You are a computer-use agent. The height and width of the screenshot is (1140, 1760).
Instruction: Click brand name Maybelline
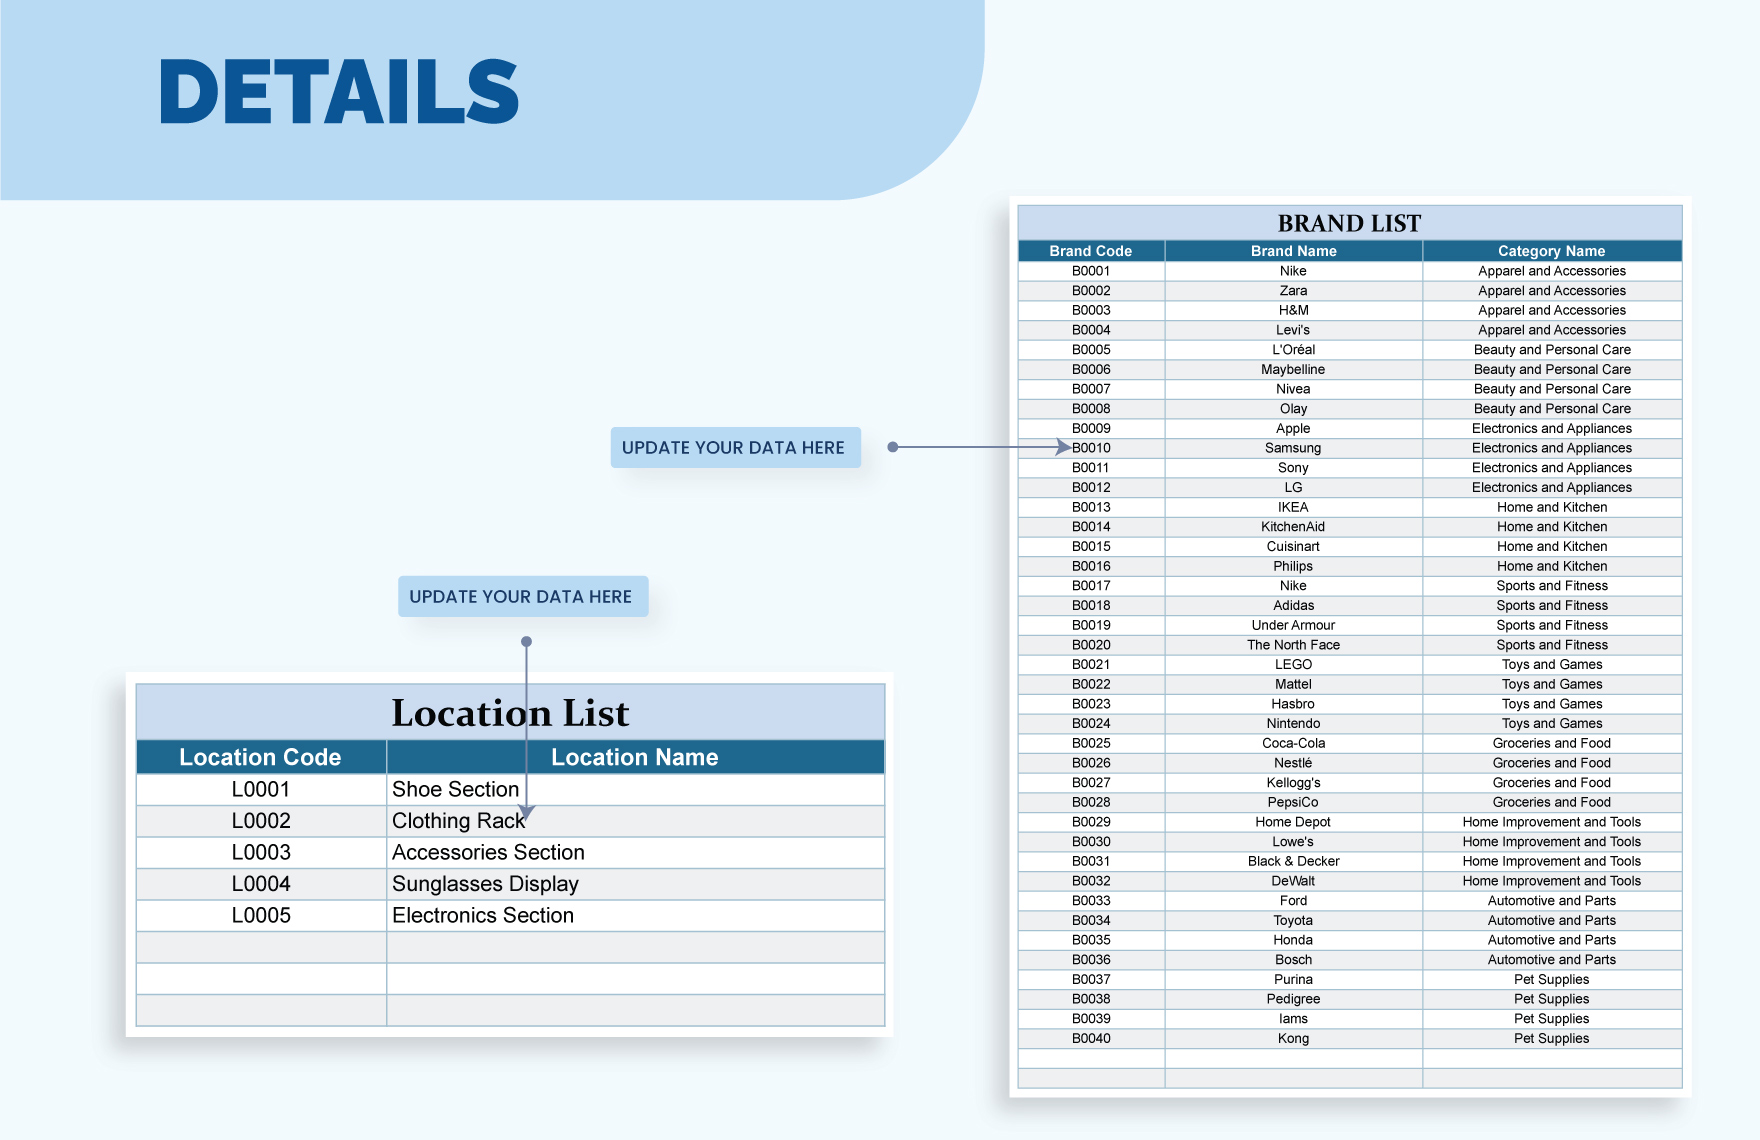[x=1293, y=369]
